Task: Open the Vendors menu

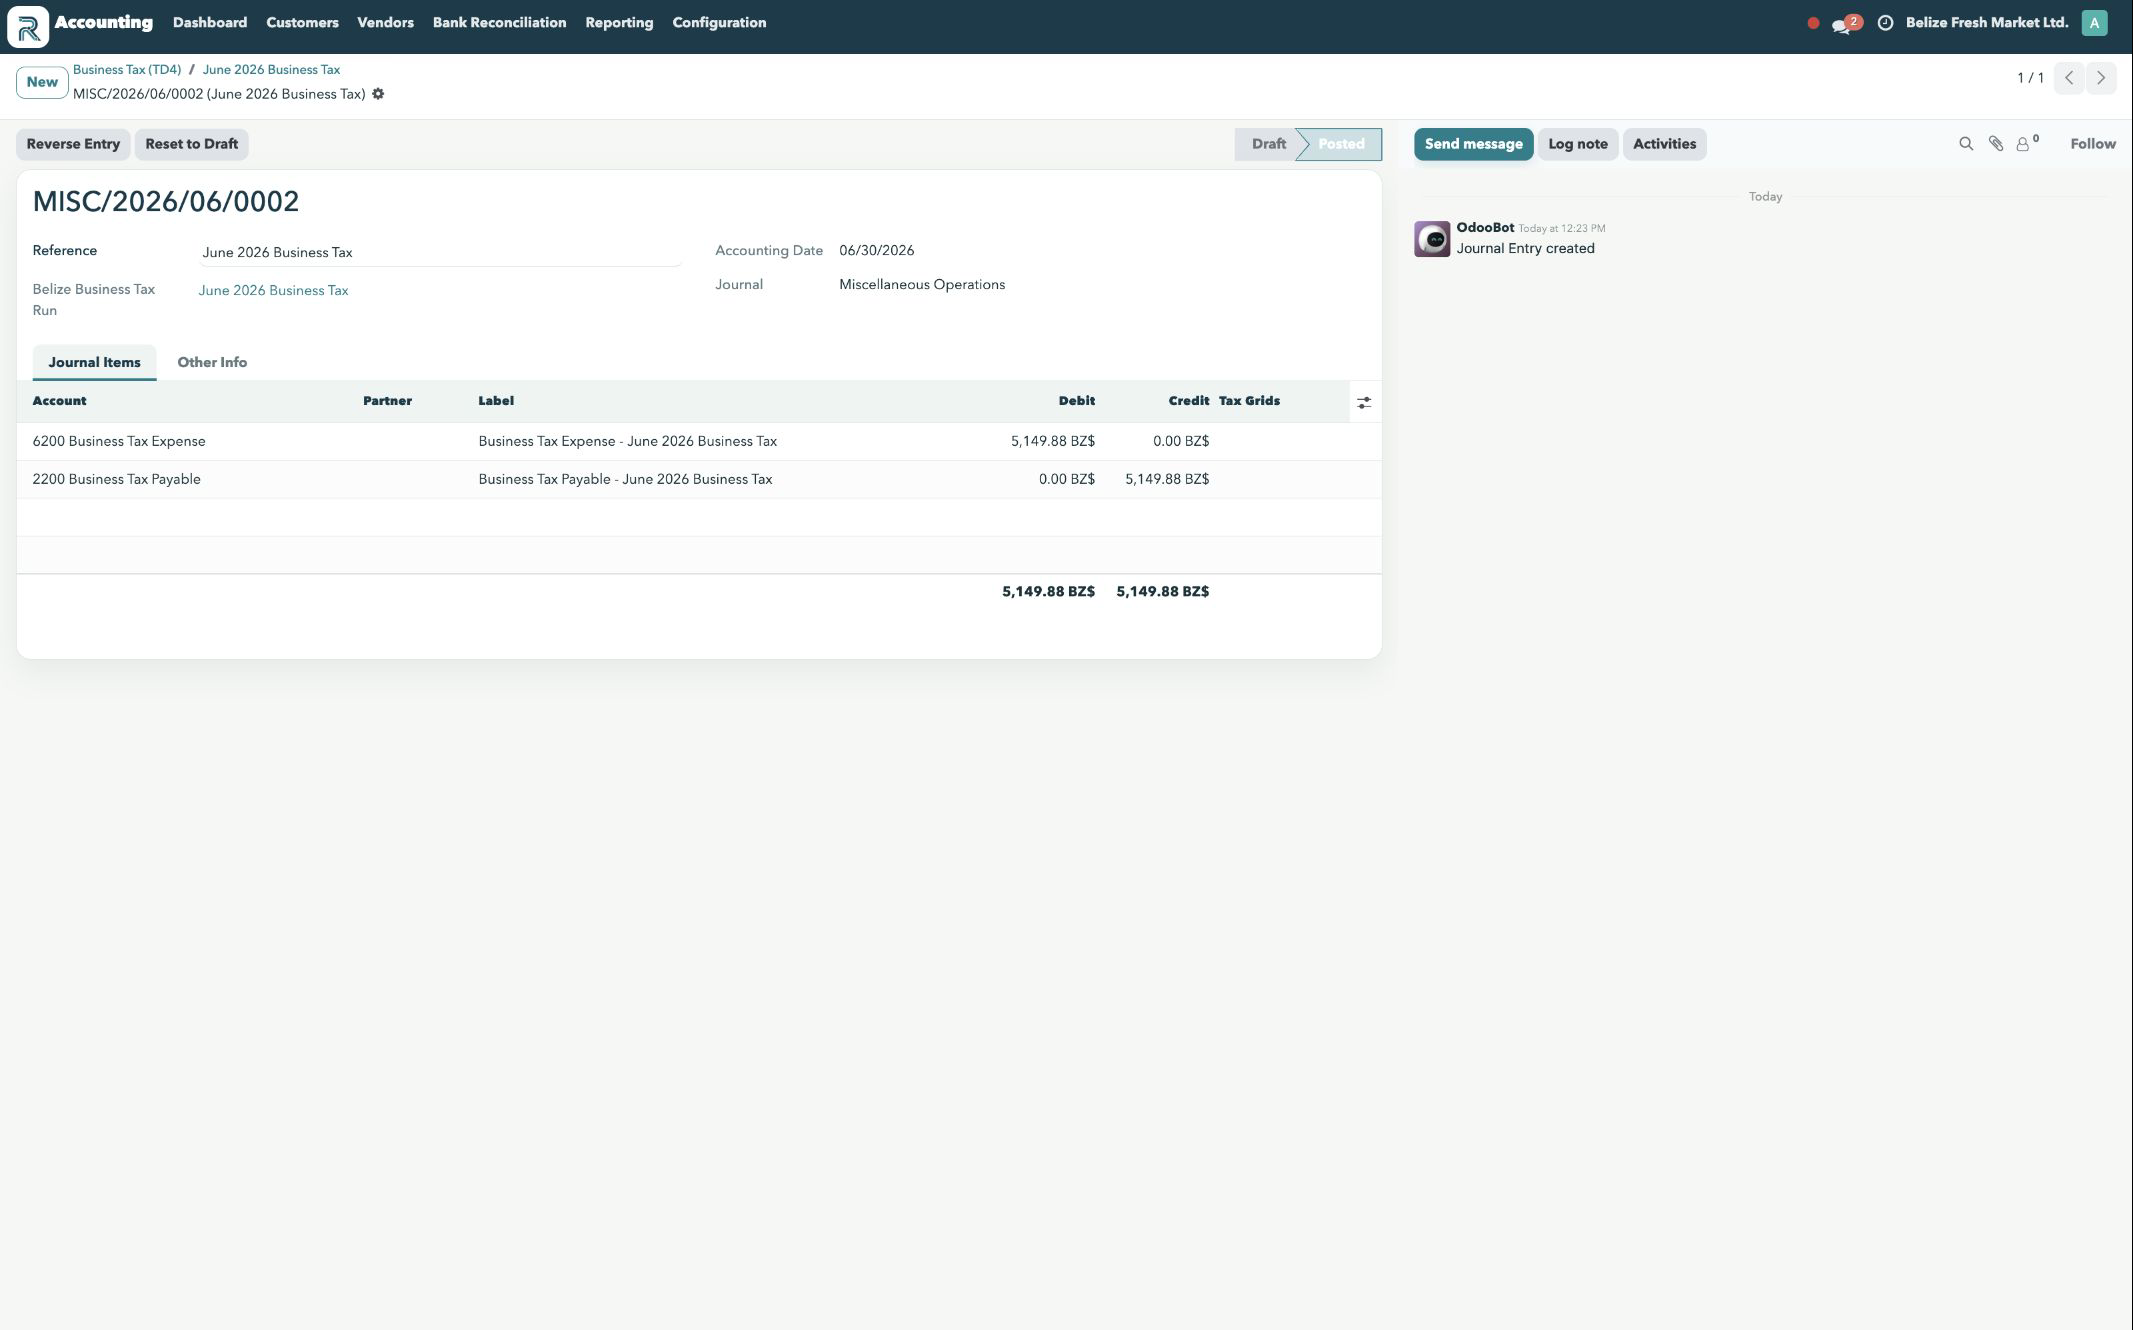Action: 385,23
